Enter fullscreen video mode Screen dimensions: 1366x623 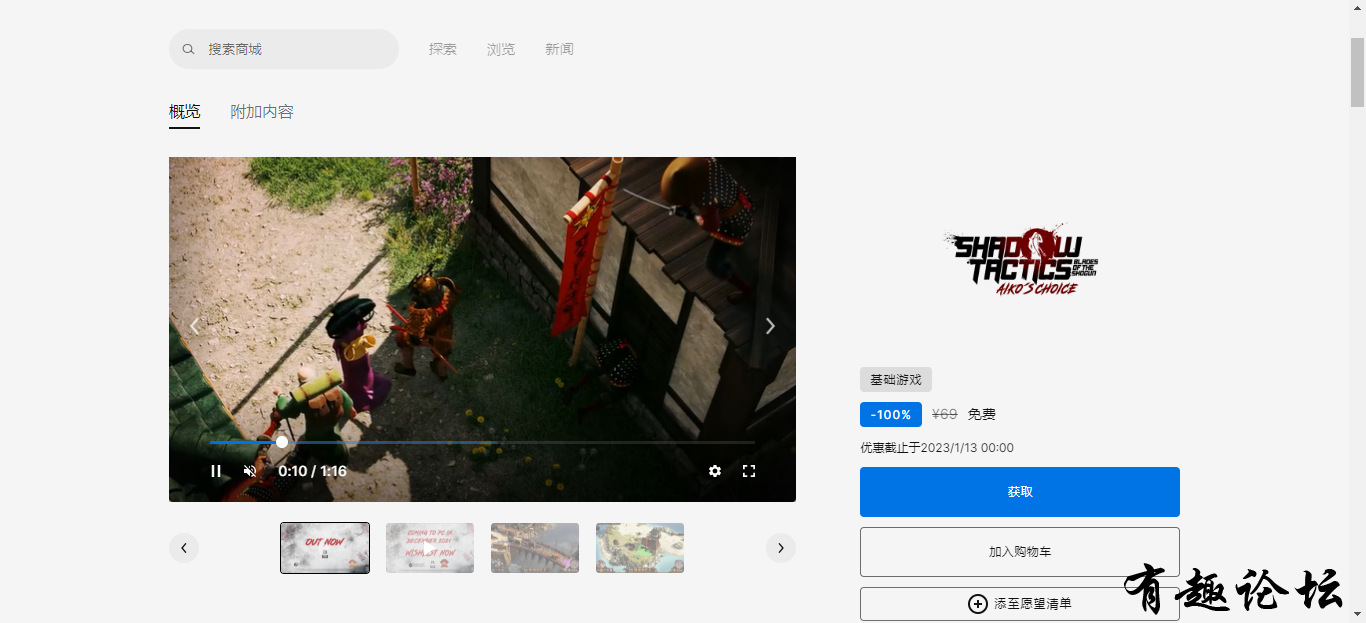[749, 471]
